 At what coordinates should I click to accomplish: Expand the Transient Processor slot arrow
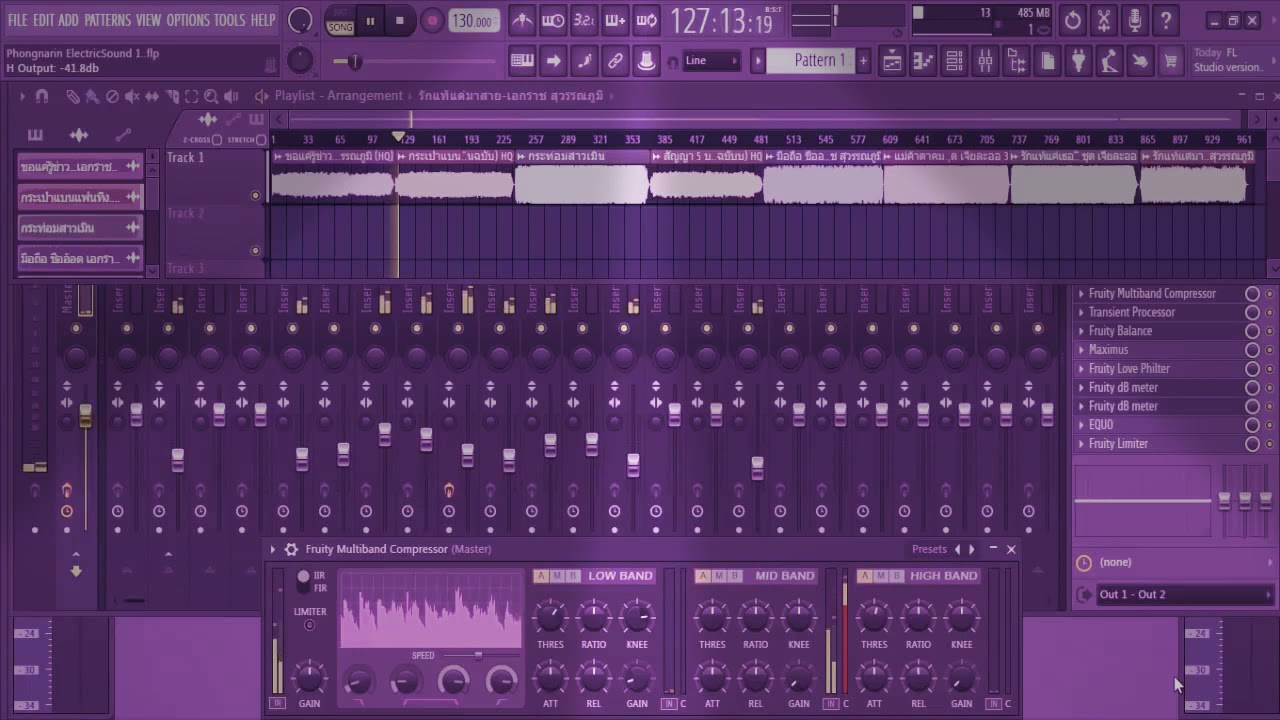point(1081,312)
